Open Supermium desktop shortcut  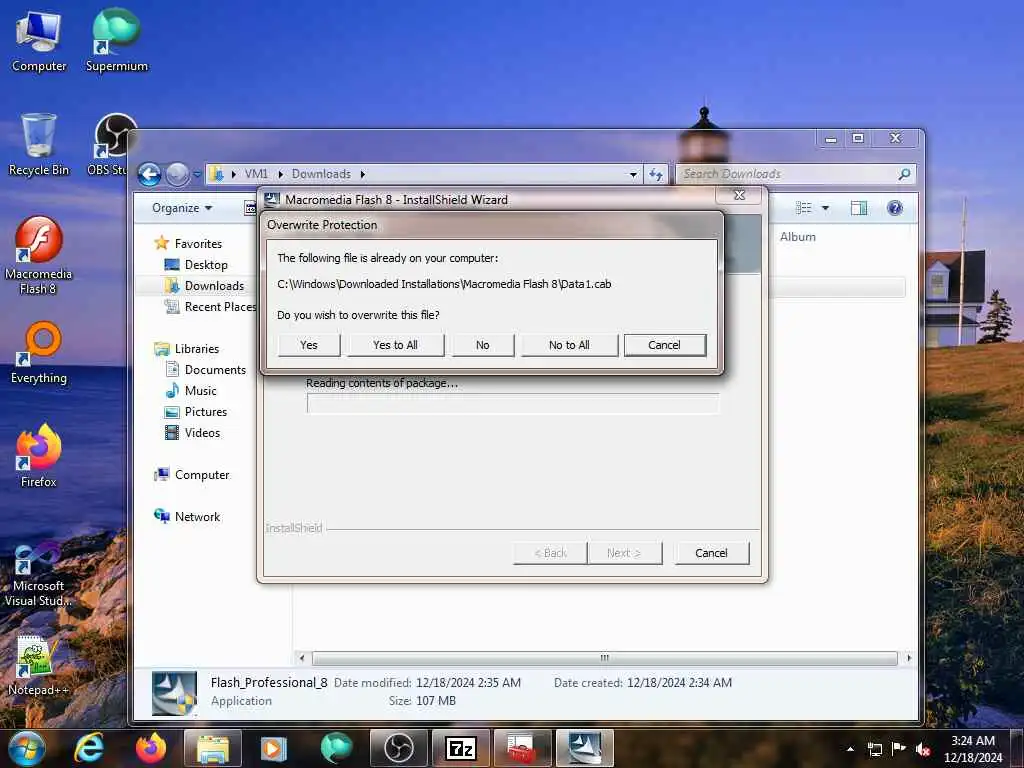coord(117,41)
